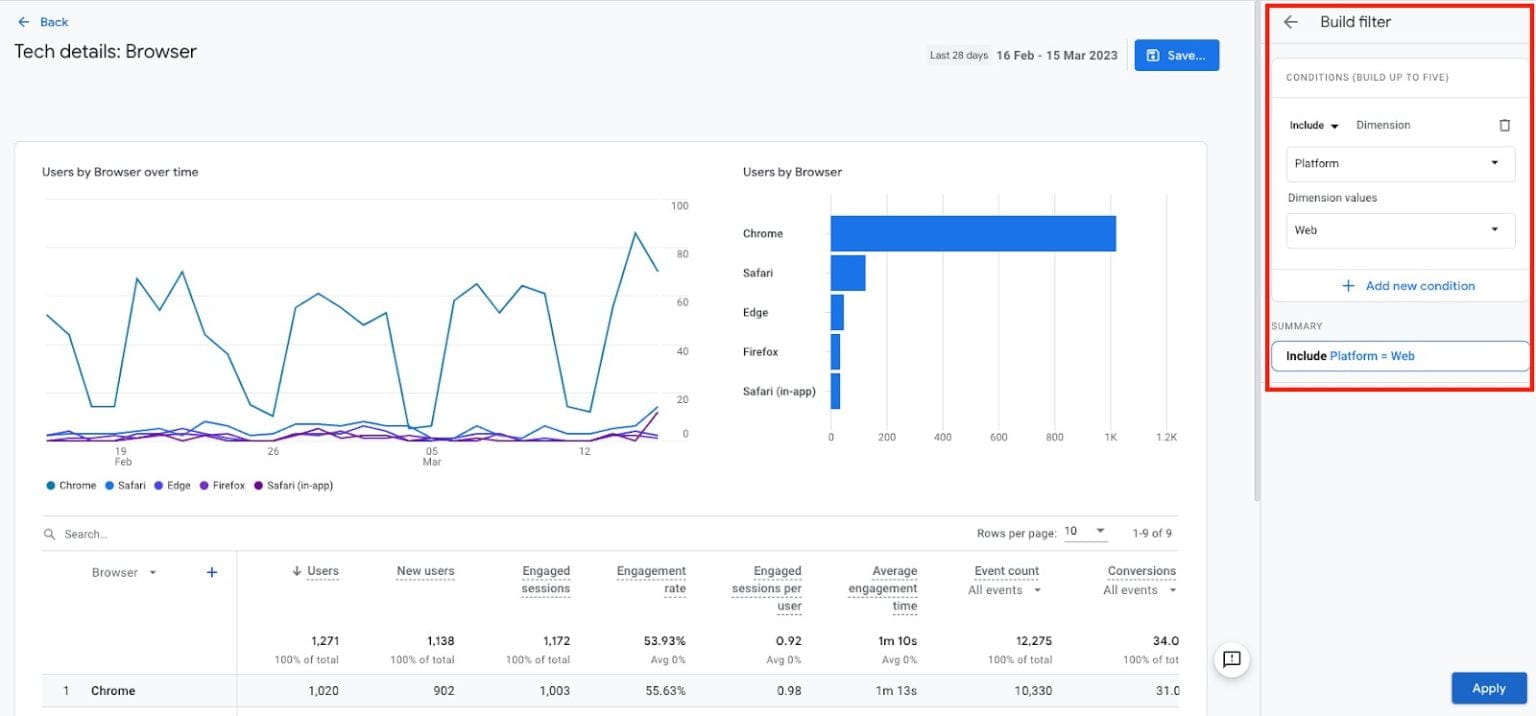Click the back arrow in the Build filter panel
Viewport: 1536px width, 716px height.
coord(1290,22)
